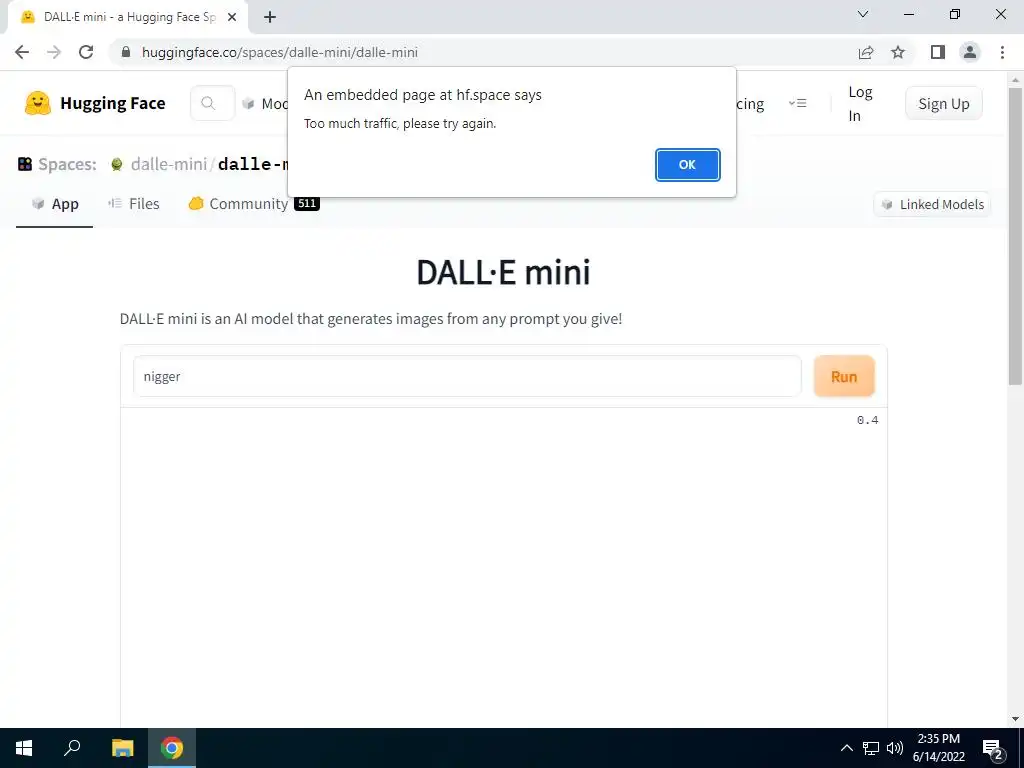This screenshot has height=768, width=1024.
Task: Open the Windows Start menu
Action: point(24,748)
